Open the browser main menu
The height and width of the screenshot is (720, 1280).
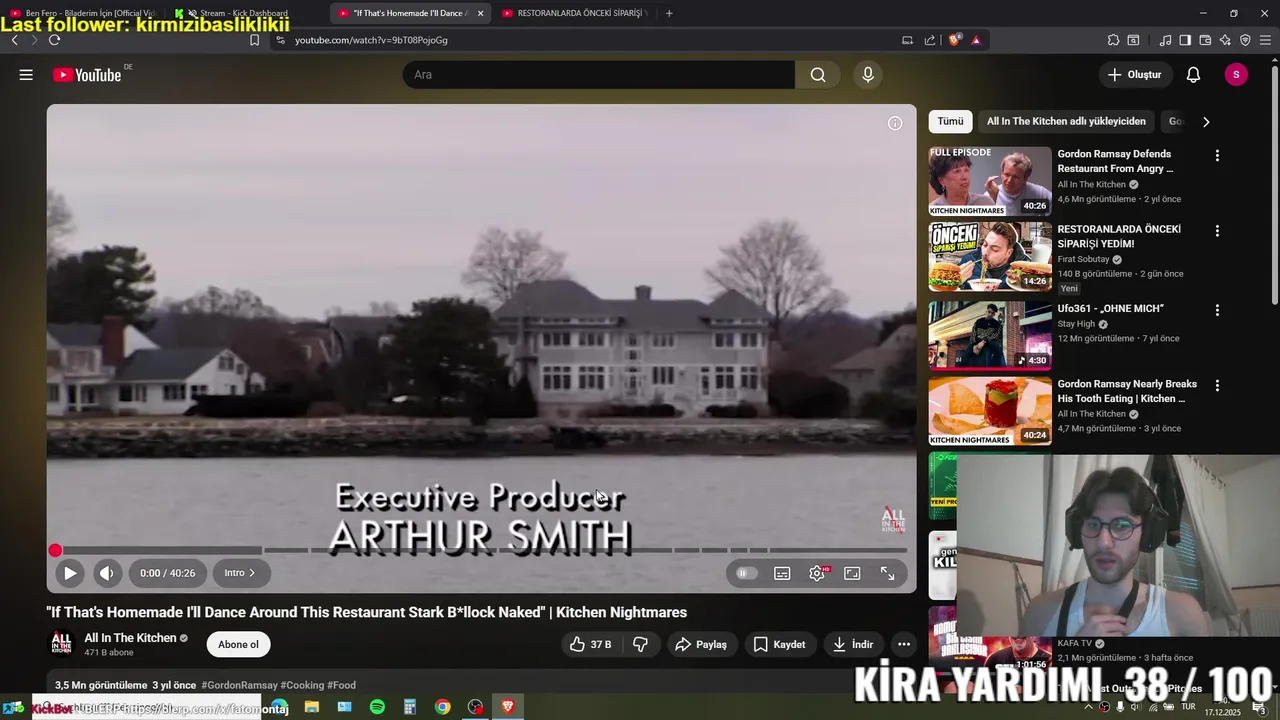(x=1265, y=40)
